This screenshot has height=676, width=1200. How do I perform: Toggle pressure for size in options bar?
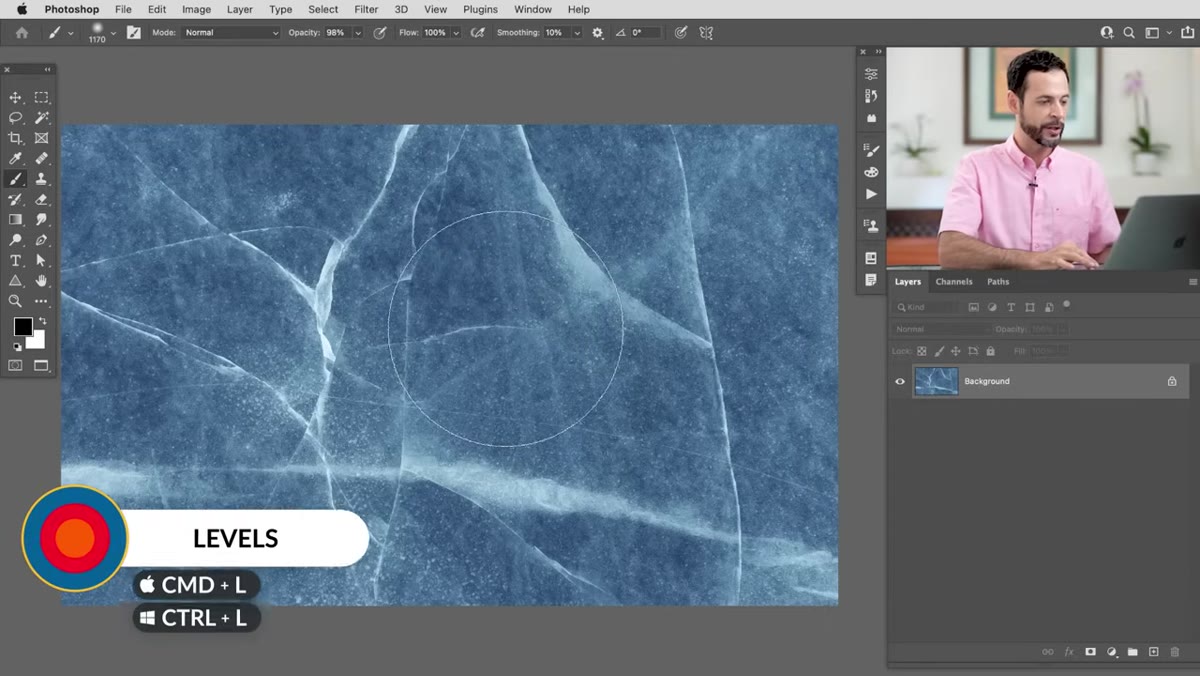680,33
